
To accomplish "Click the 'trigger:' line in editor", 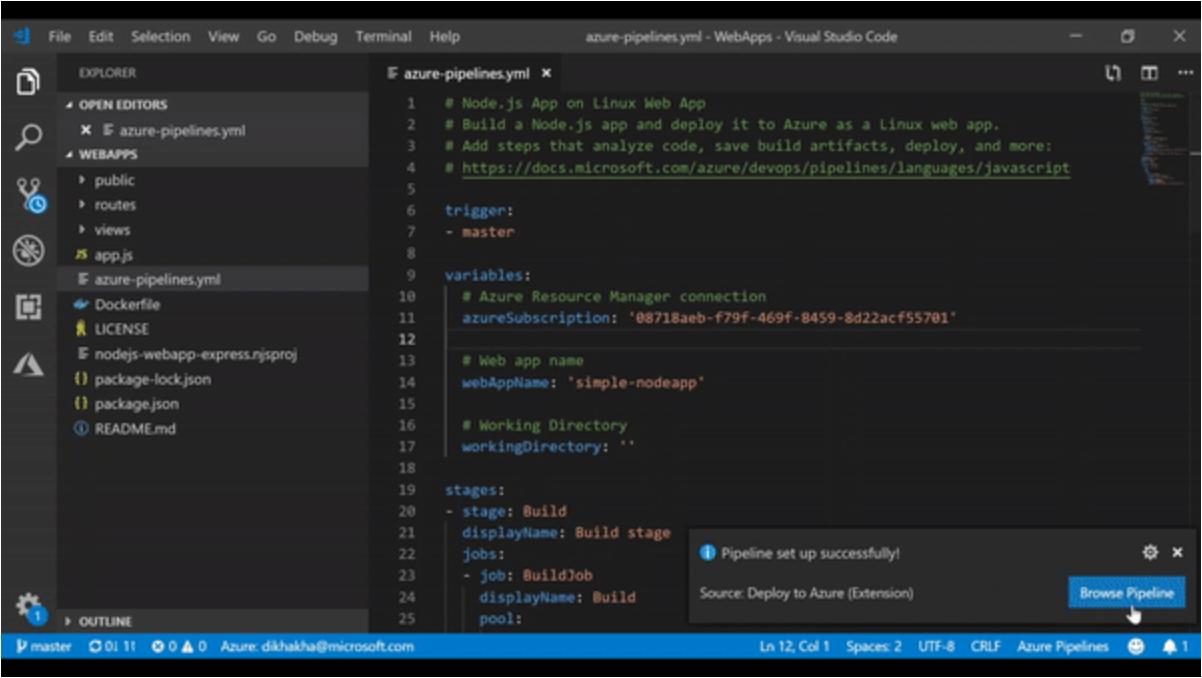I will pyautogui.click(x=479, y=210).
